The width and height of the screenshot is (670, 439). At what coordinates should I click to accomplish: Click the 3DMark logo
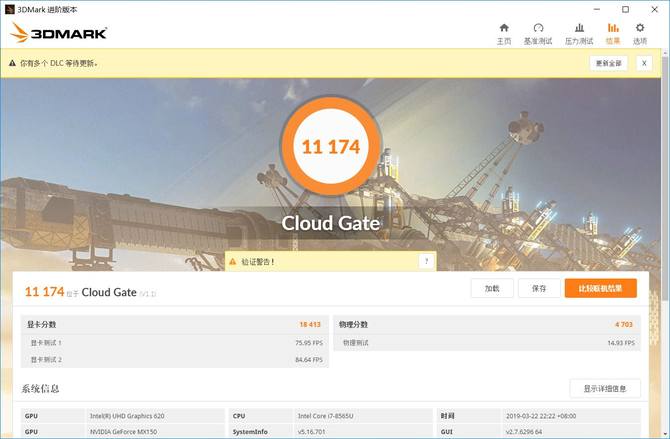pyautogui.click(x=59, y=33)
